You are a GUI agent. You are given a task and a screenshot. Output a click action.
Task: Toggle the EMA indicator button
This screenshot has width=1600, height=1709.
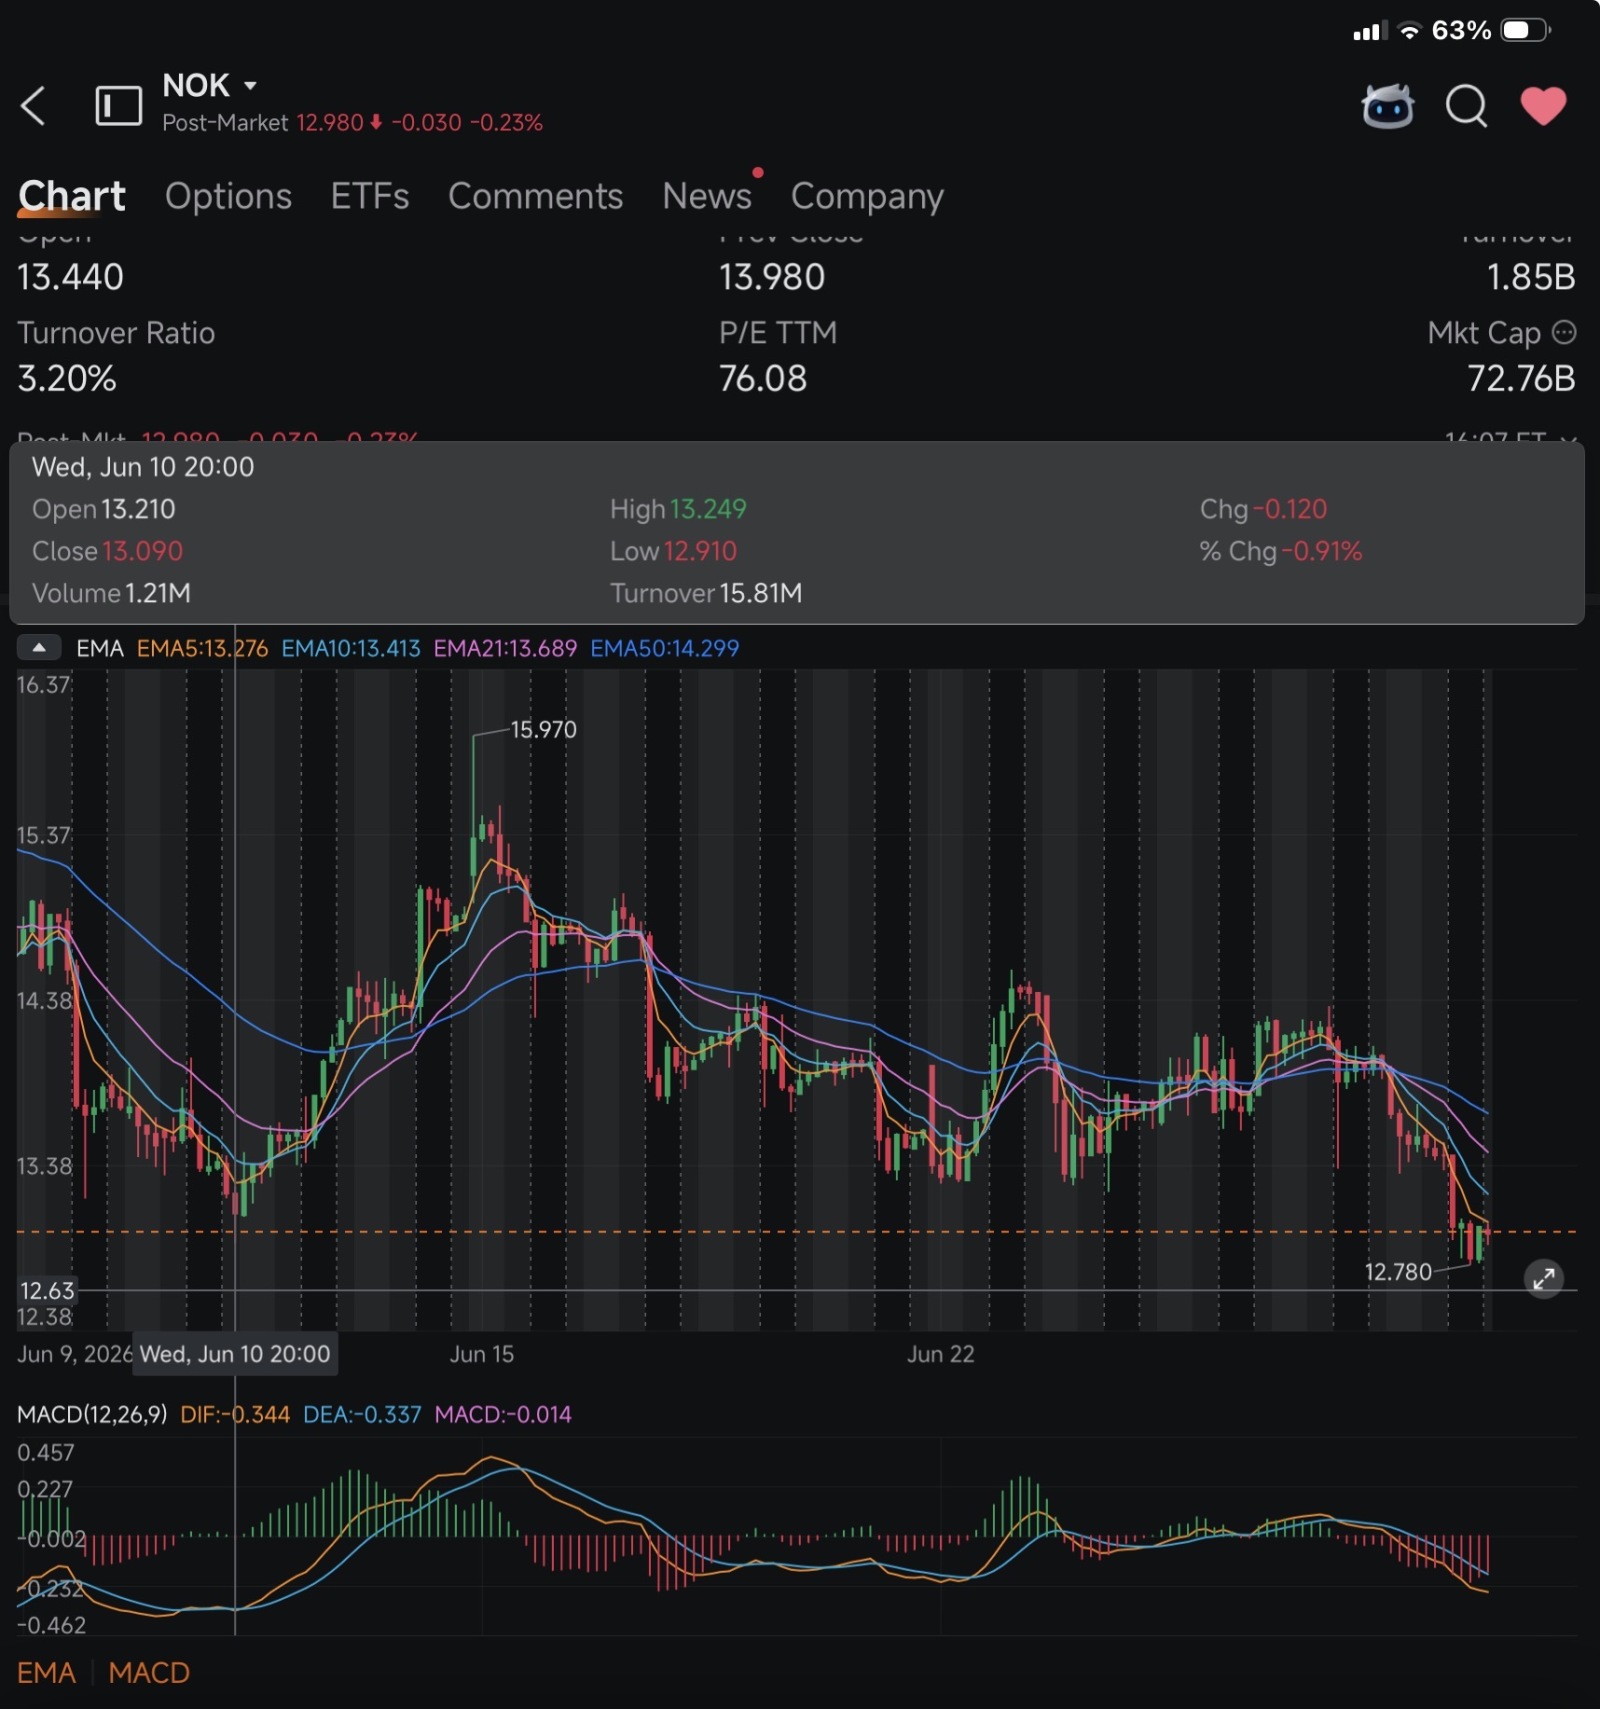(46, 1672)
